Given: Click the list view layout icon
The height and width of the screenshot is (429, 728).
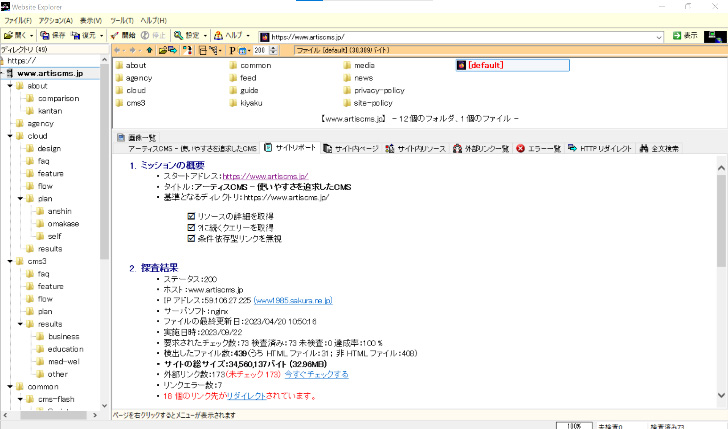Looking at the screenshot, I should [202, 50].
